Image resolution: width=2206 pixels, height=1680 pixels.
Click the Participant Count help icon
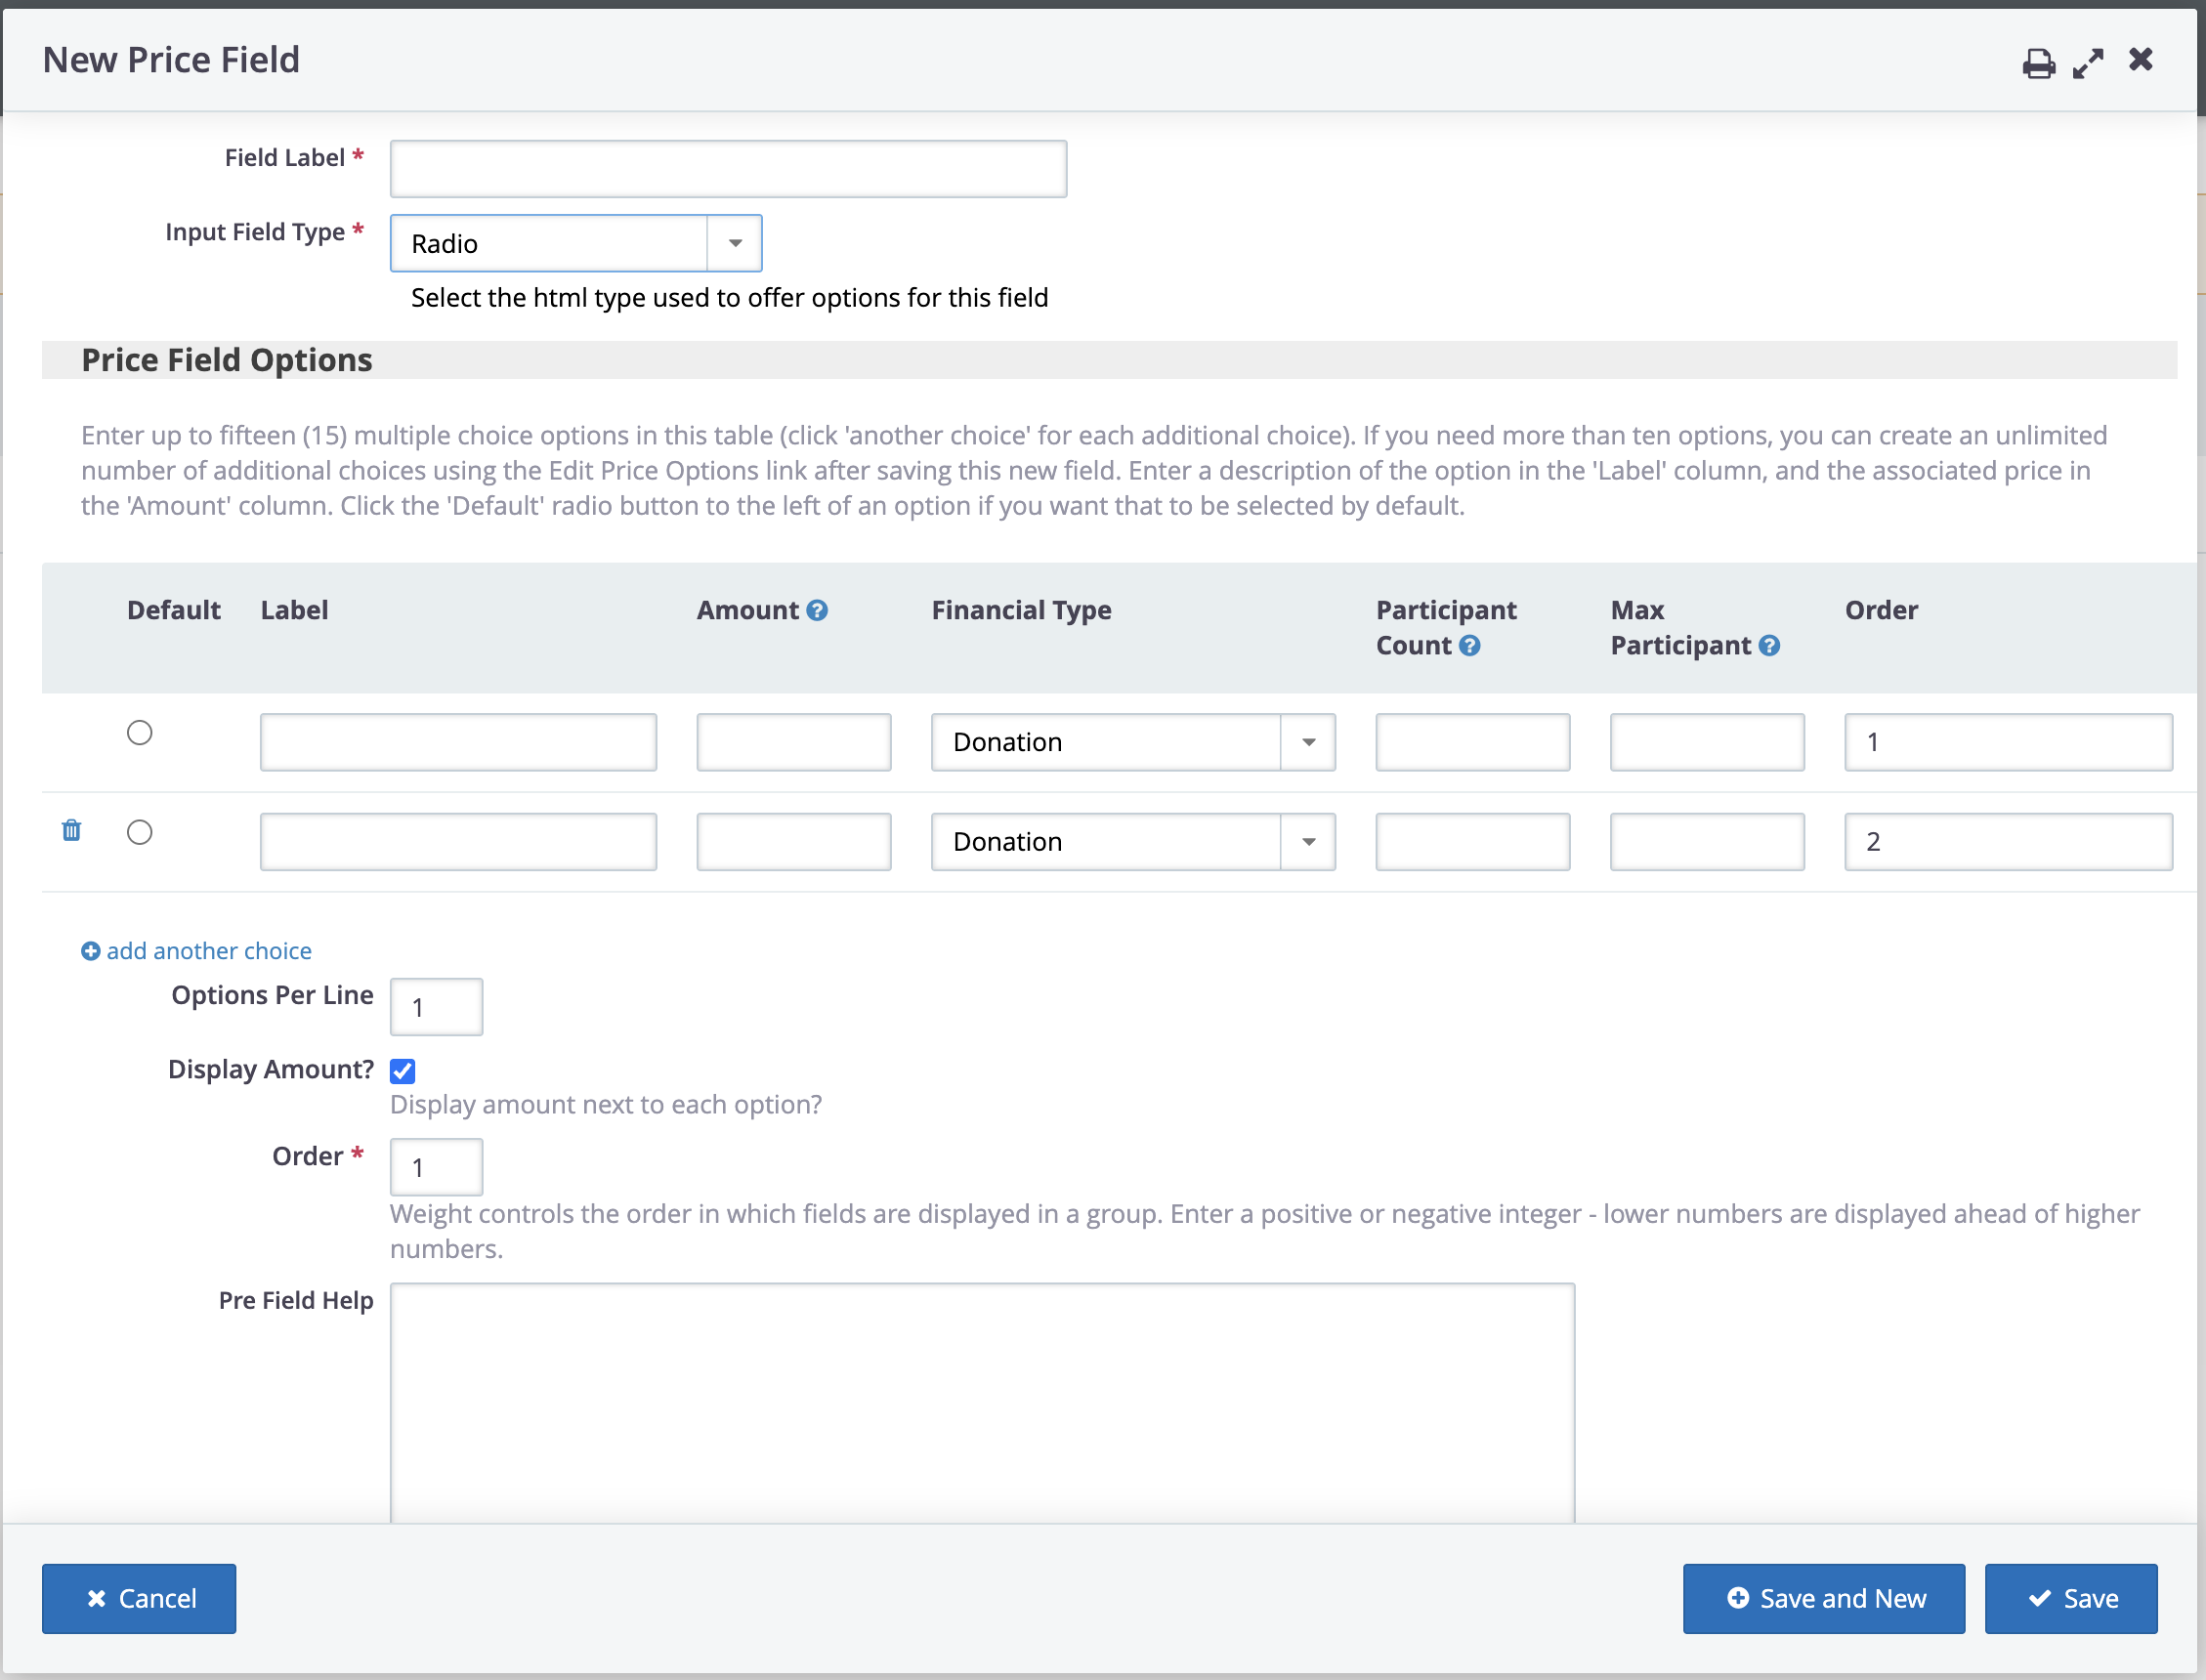point(1469,646)
